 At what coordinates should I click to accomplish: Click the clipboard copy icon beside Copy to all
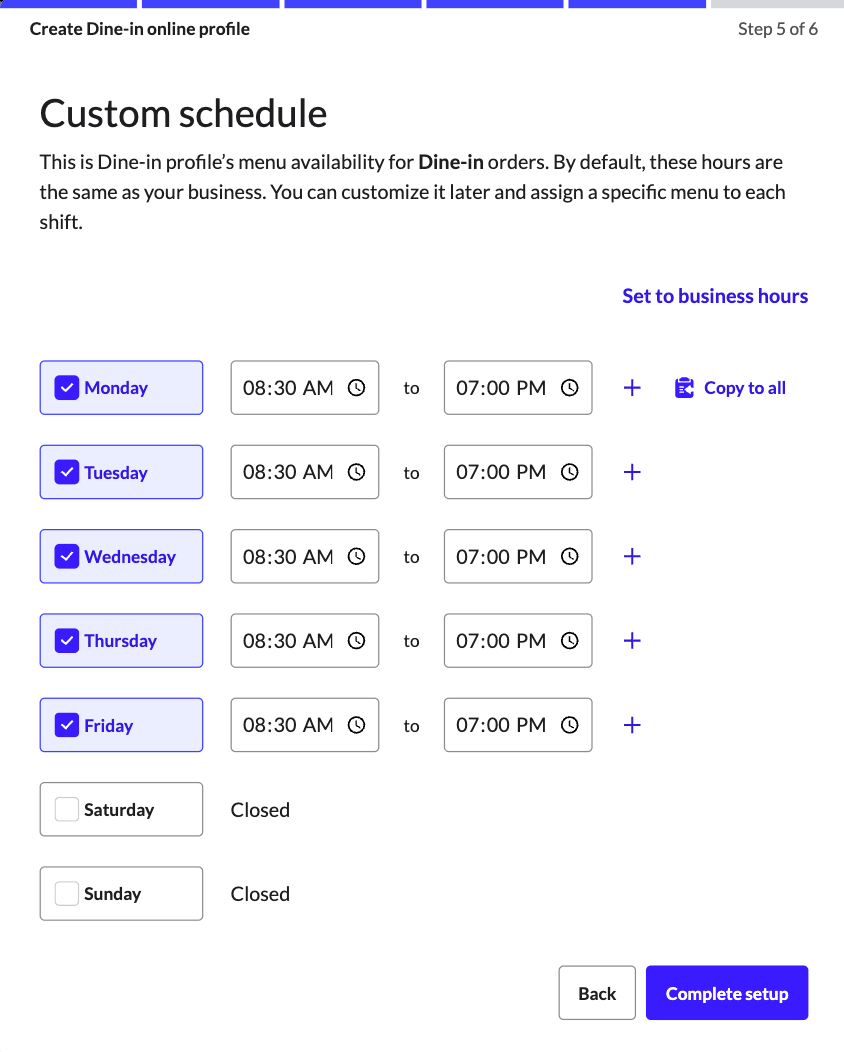(x=684, y=387)
